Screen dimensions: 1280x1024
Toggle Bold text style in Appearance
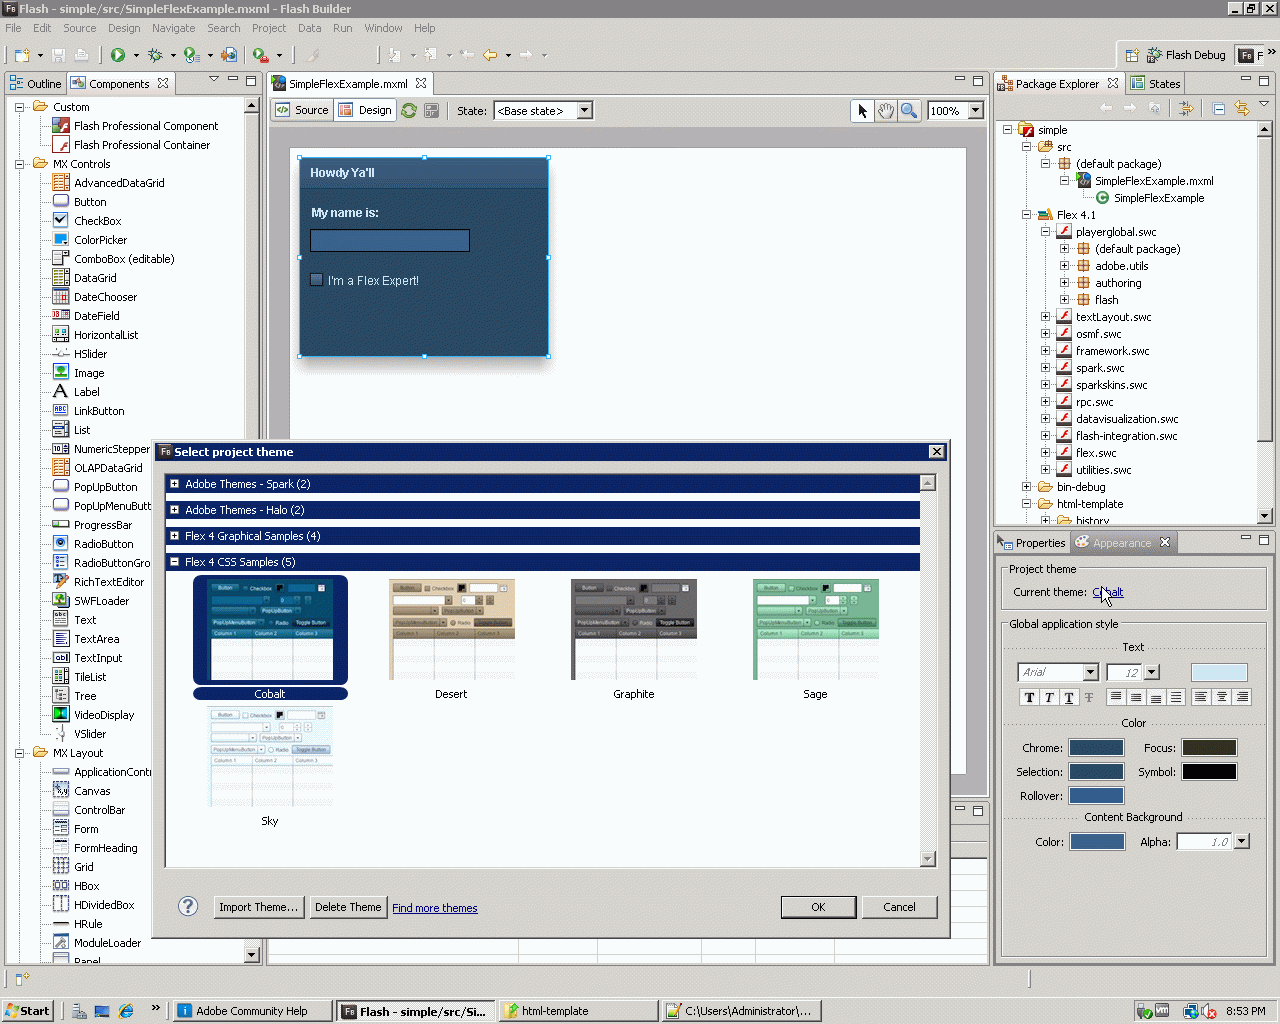(x=1029, y=697)
